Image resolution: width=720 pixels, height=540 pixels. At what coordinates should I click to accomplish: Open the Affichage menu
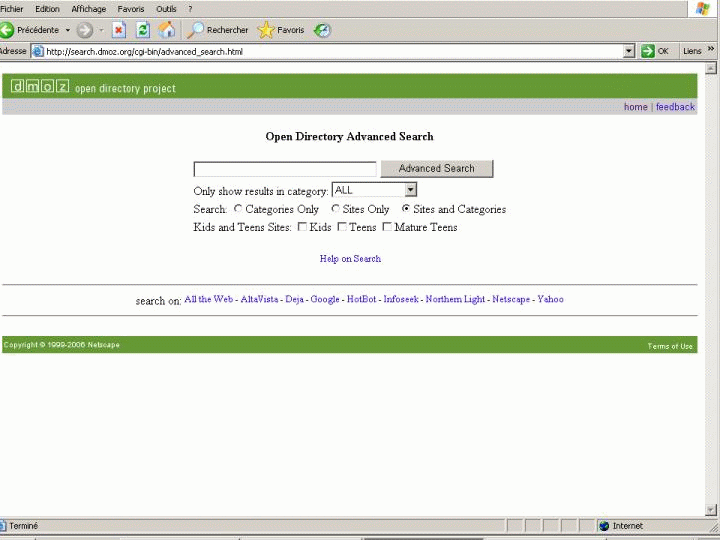point(89,9)
